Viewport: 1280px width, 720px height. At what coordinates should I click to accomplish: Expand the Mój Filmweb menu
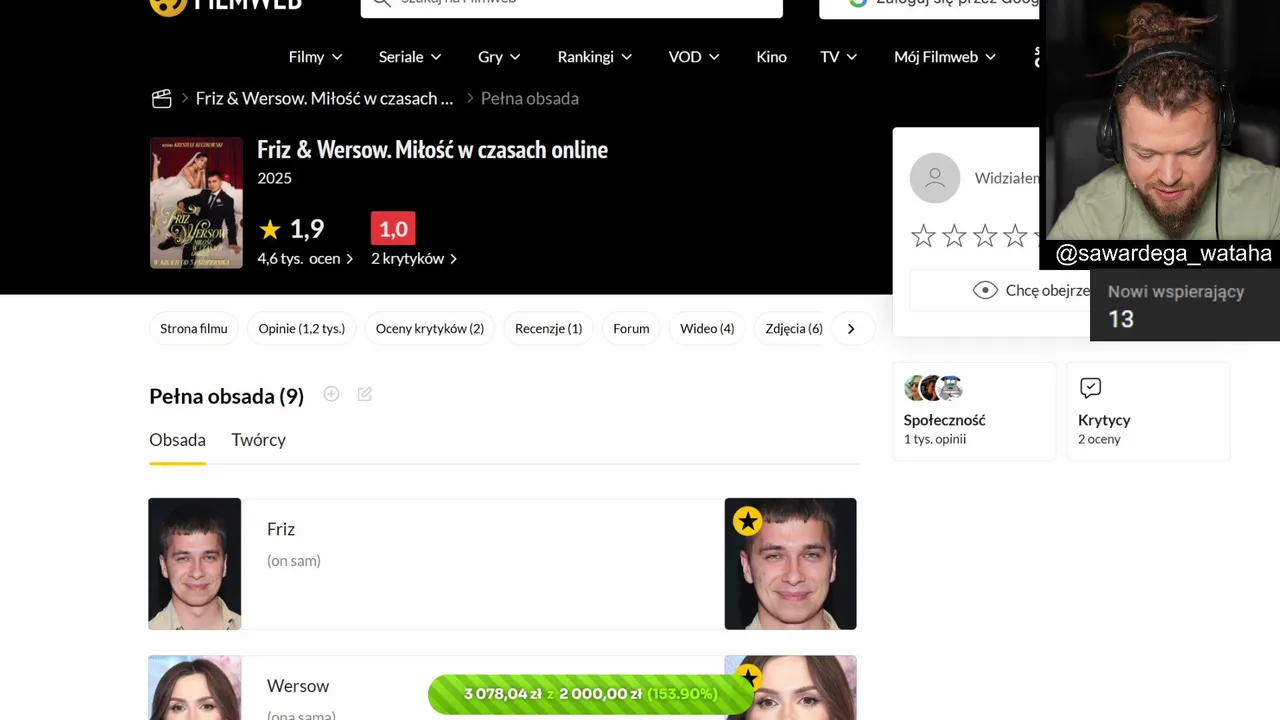coord(945,57)
